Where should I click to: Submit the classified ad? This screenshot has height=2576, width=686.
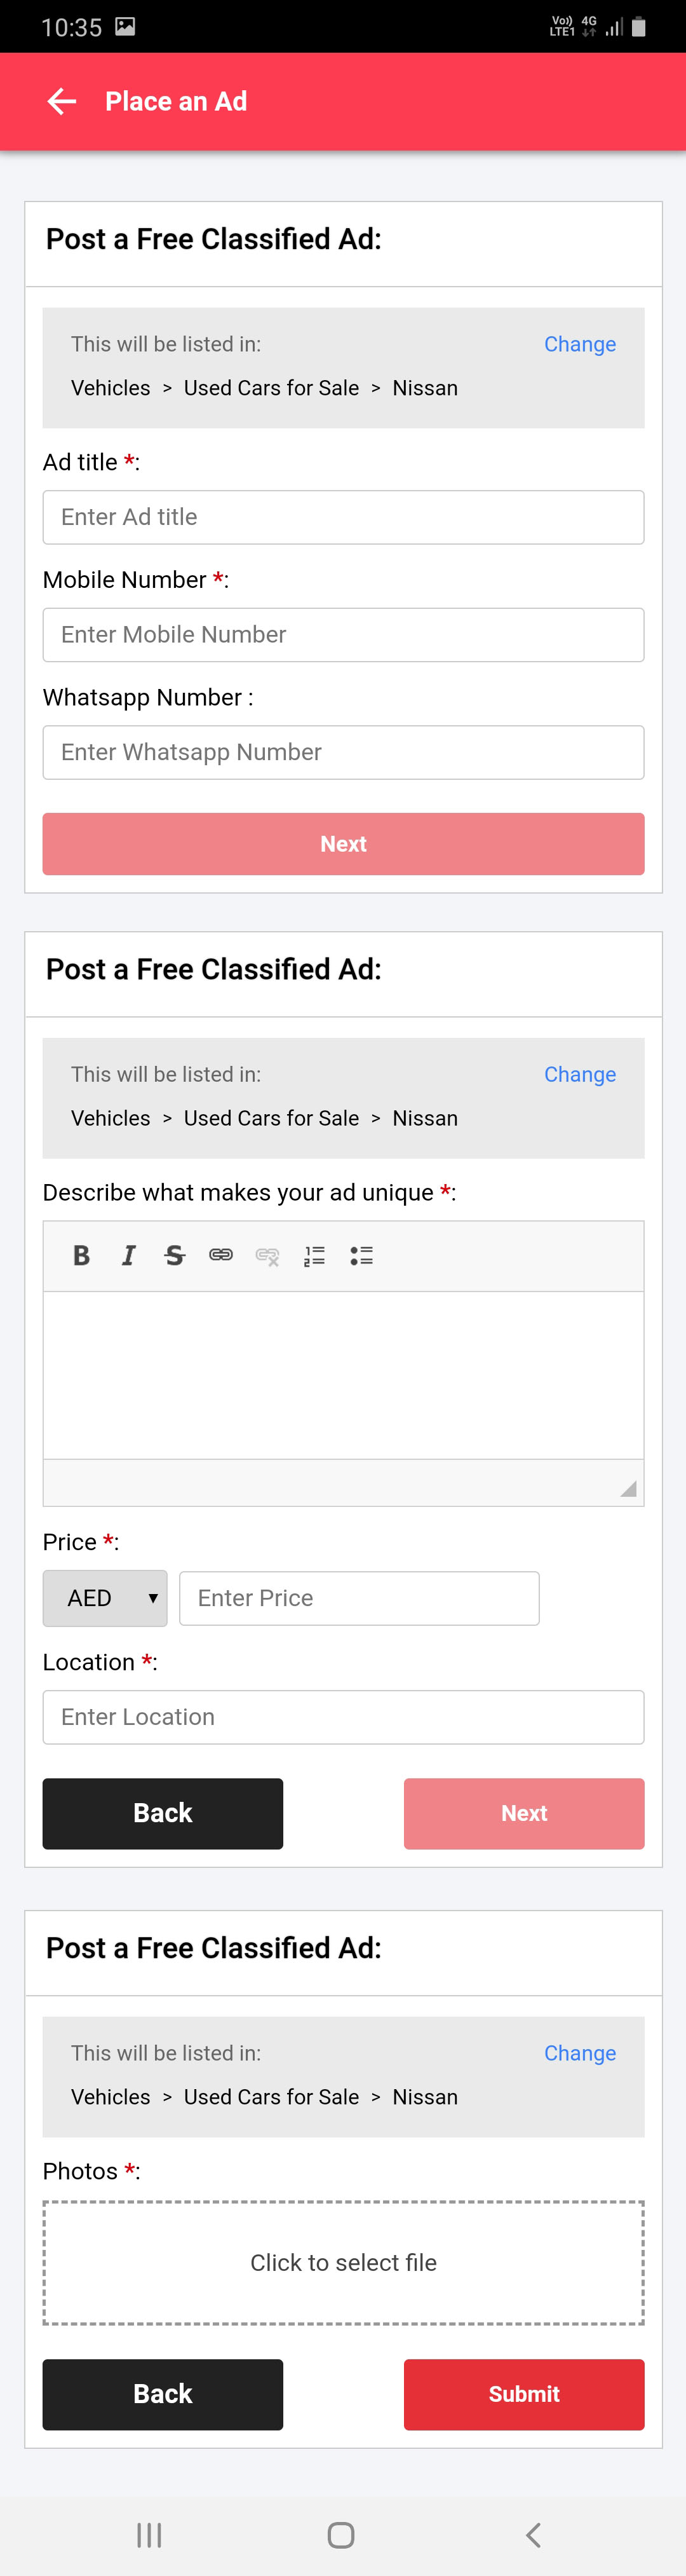click(523, 2394)
